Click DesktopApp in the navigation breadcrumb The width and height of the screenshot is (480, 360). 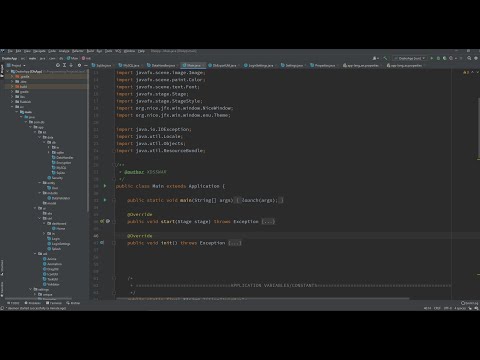(x=9, y=58)
